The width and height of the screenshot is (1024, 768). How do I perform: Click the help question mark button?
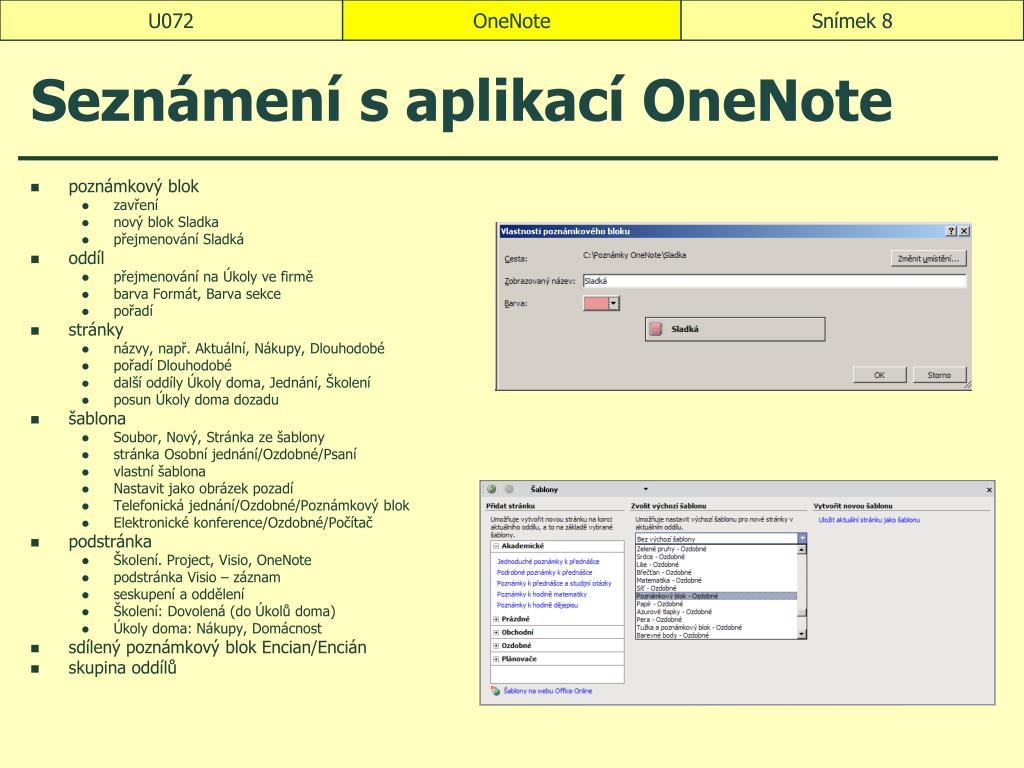pyautogui.click(x=952, y=231)
